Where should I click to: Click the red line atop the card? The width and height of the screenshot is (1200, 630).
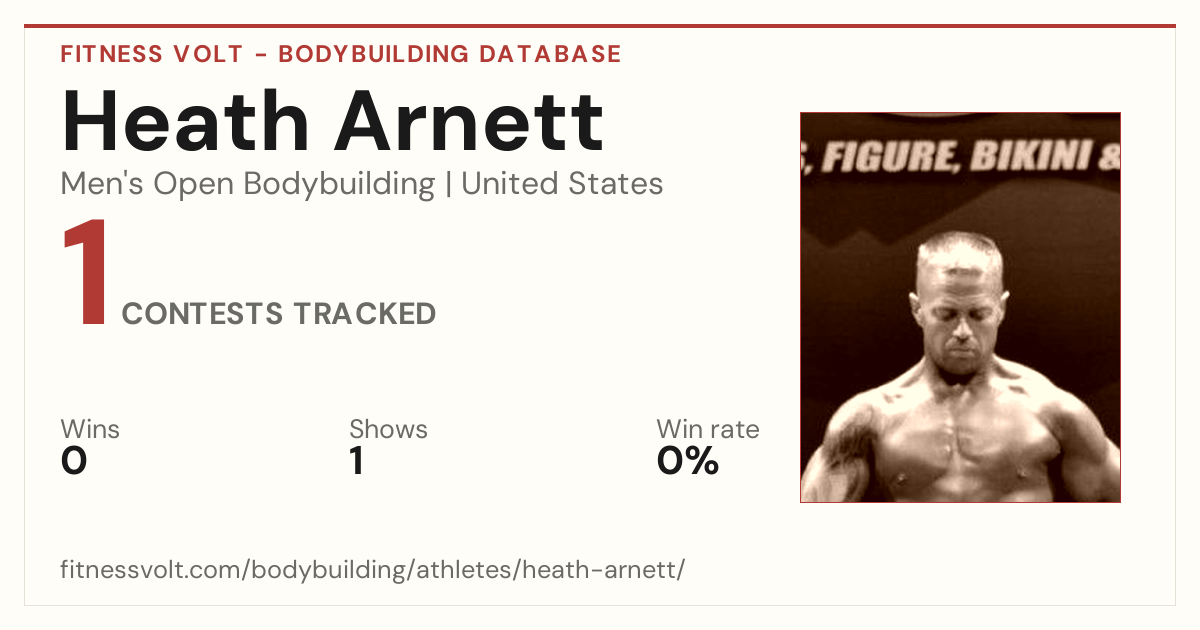pyautogui.click(x=600, y=26)
